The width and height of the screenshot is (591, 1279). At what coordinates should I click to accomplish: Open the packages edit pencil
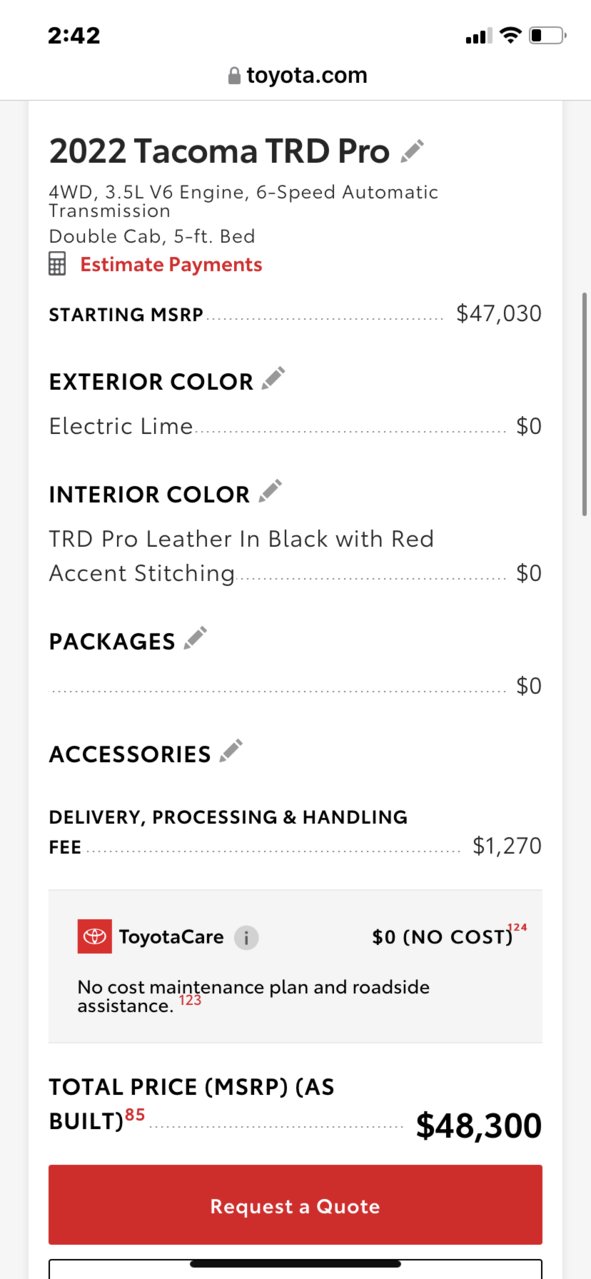point(195,638)
